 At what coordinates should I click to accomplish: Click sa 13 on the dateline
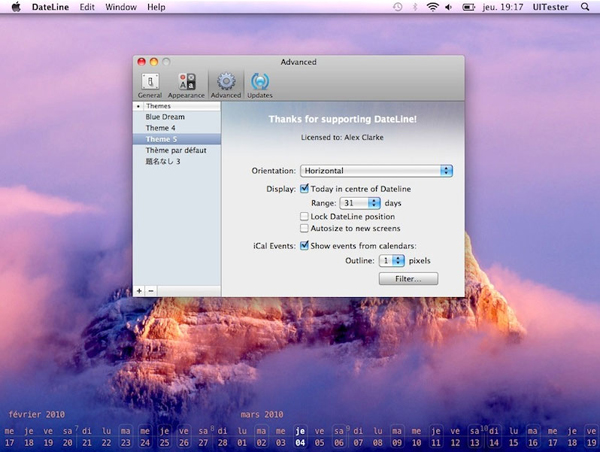pos(474,437)
